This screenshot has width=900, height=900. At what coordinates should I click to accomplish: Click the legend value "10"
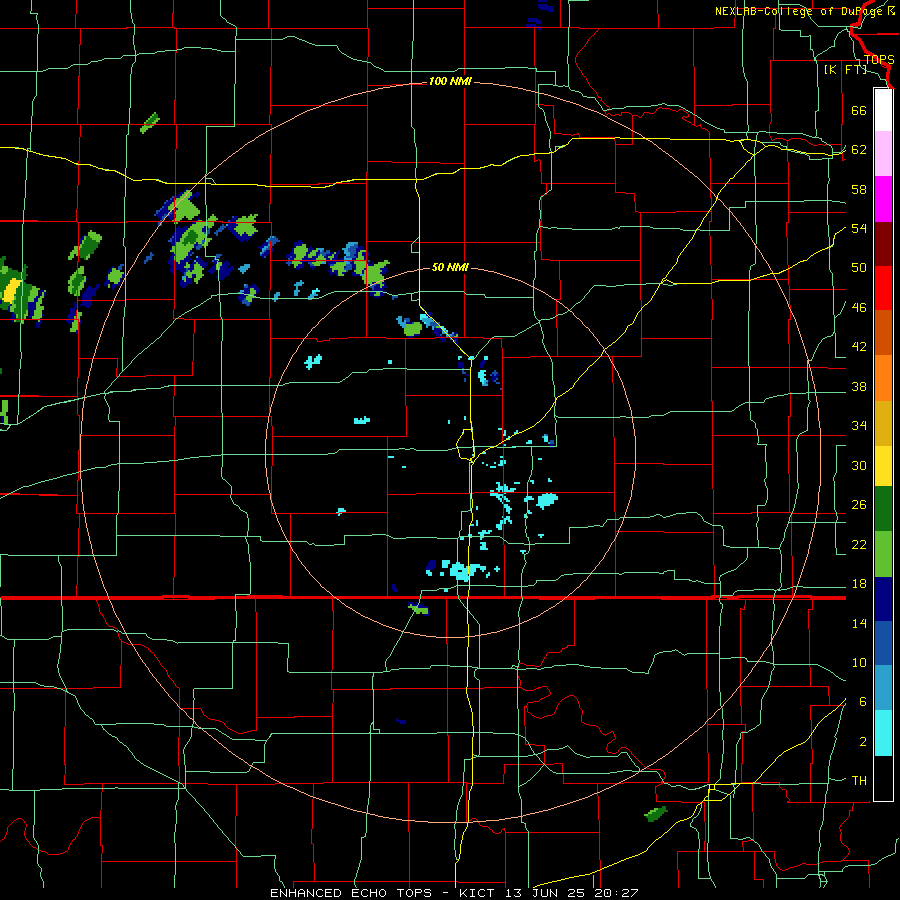(x=859, y=663)
